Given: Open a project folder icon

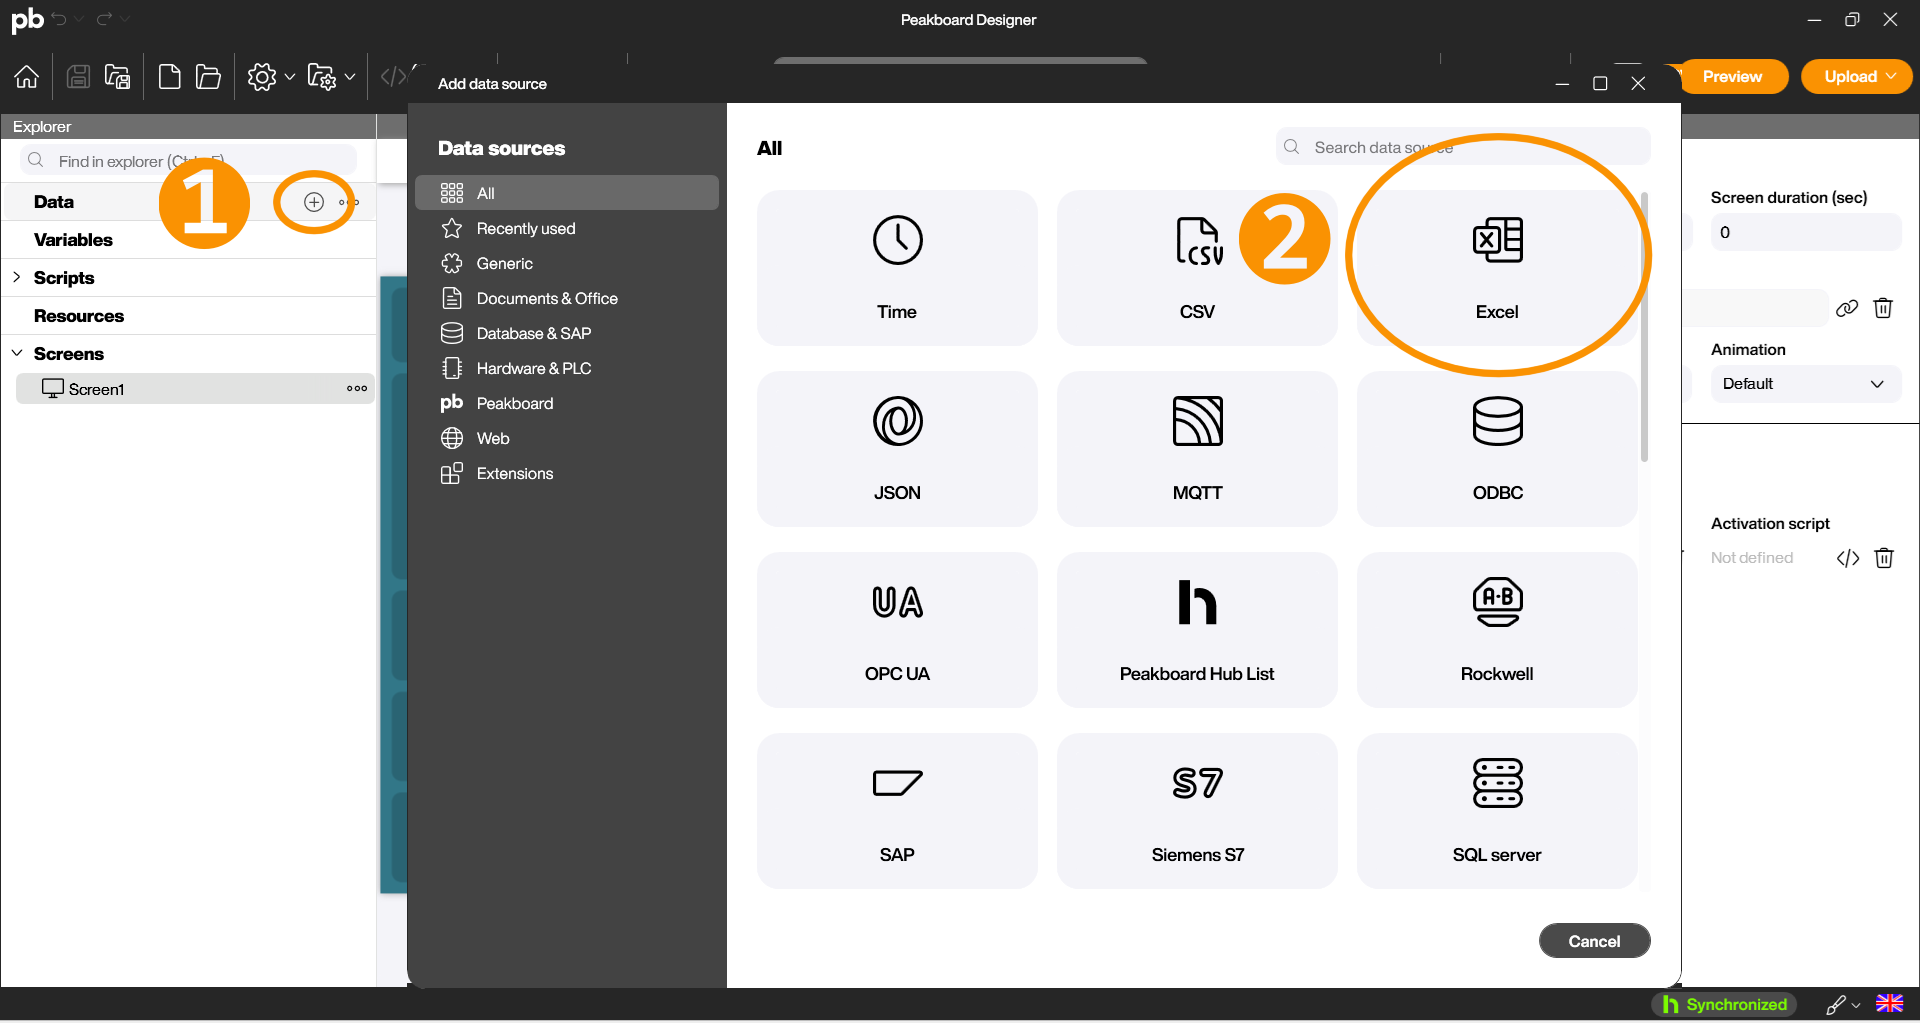Looking at the screenshot, I should 208,77.
